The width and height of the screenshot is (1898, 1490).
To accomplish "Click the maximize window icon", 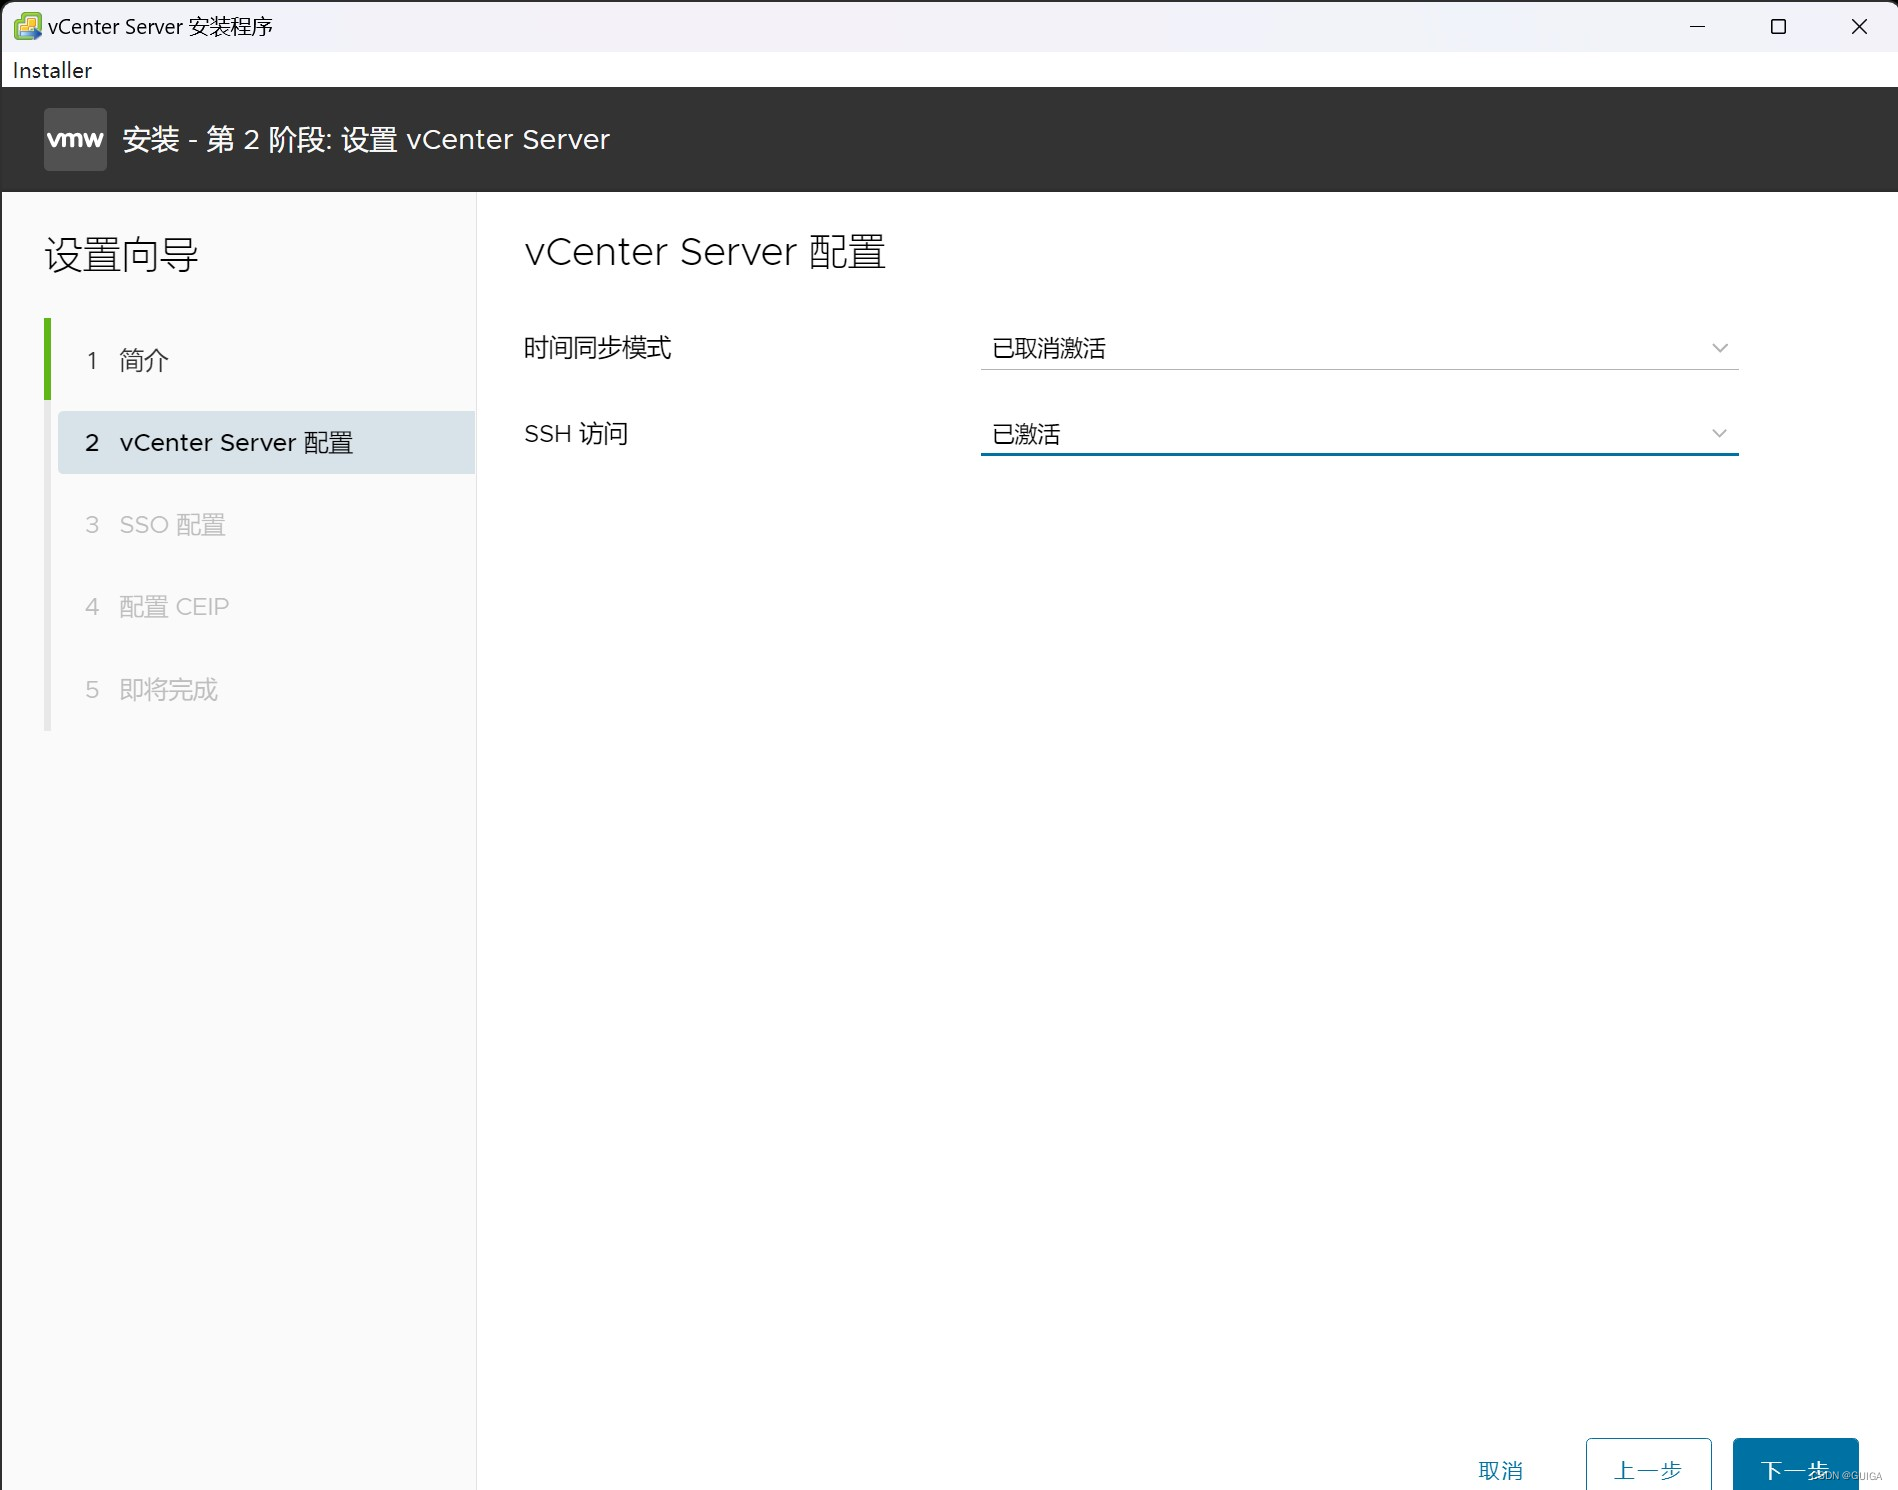I will point(1778,27).
